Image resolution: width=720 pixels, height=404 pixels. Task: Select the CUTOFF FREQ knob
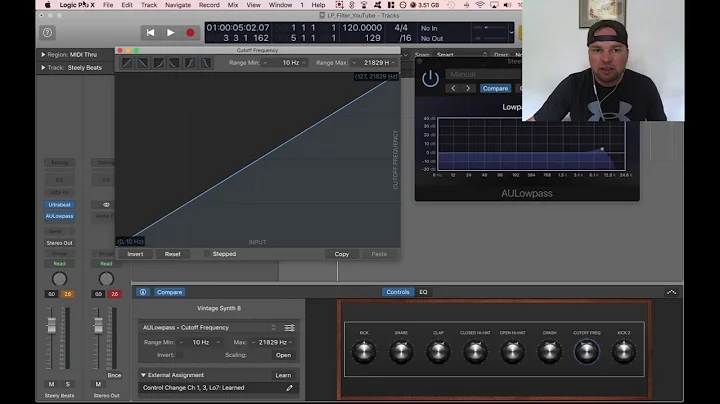[587, 352]
